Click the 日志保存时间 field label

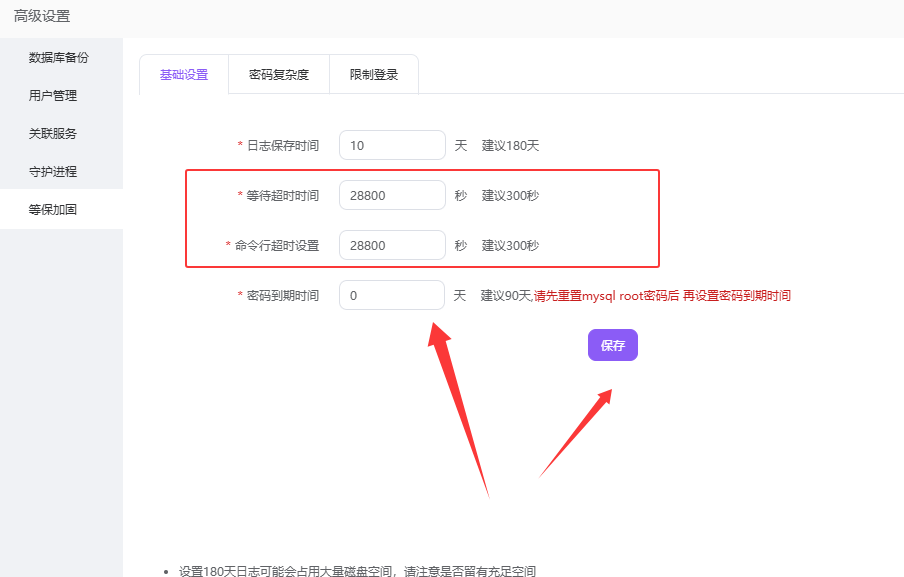283,145
